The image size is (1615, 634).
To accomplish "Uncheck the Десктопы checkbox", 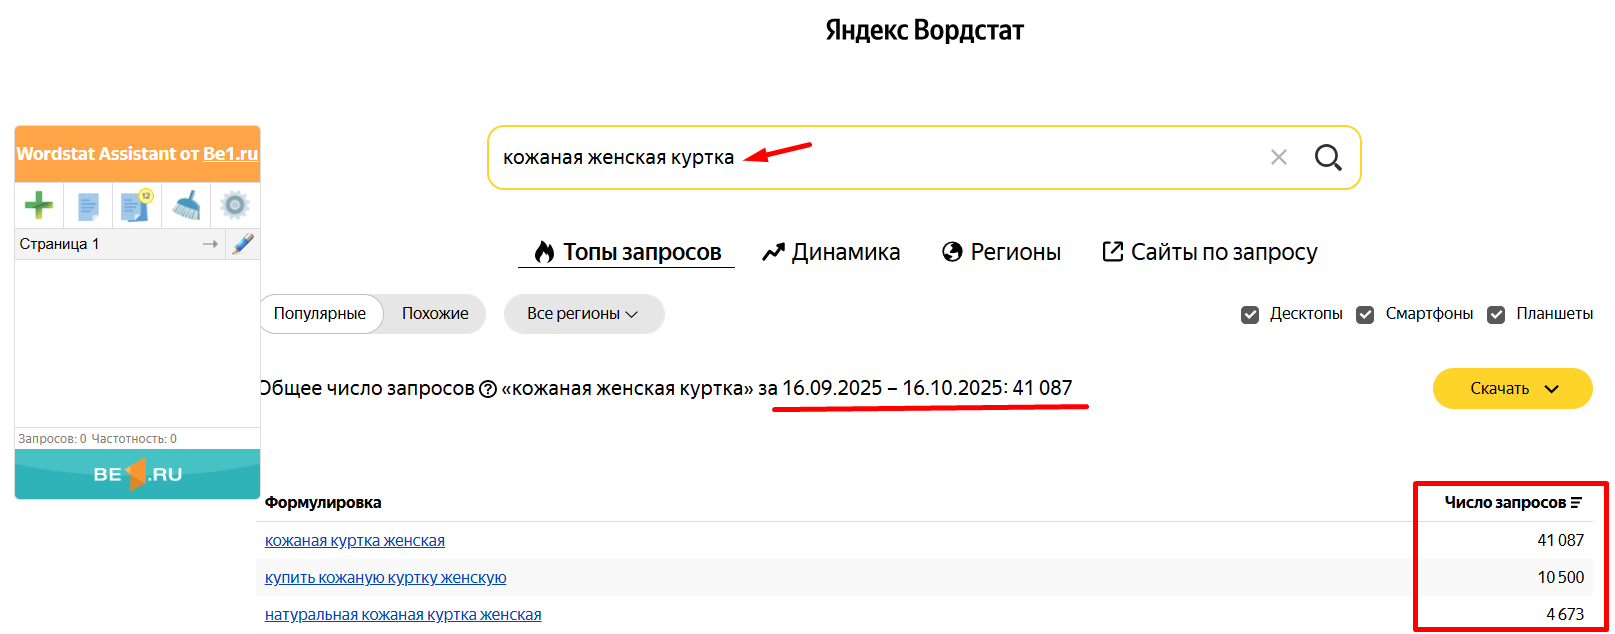I will 1250,315.
